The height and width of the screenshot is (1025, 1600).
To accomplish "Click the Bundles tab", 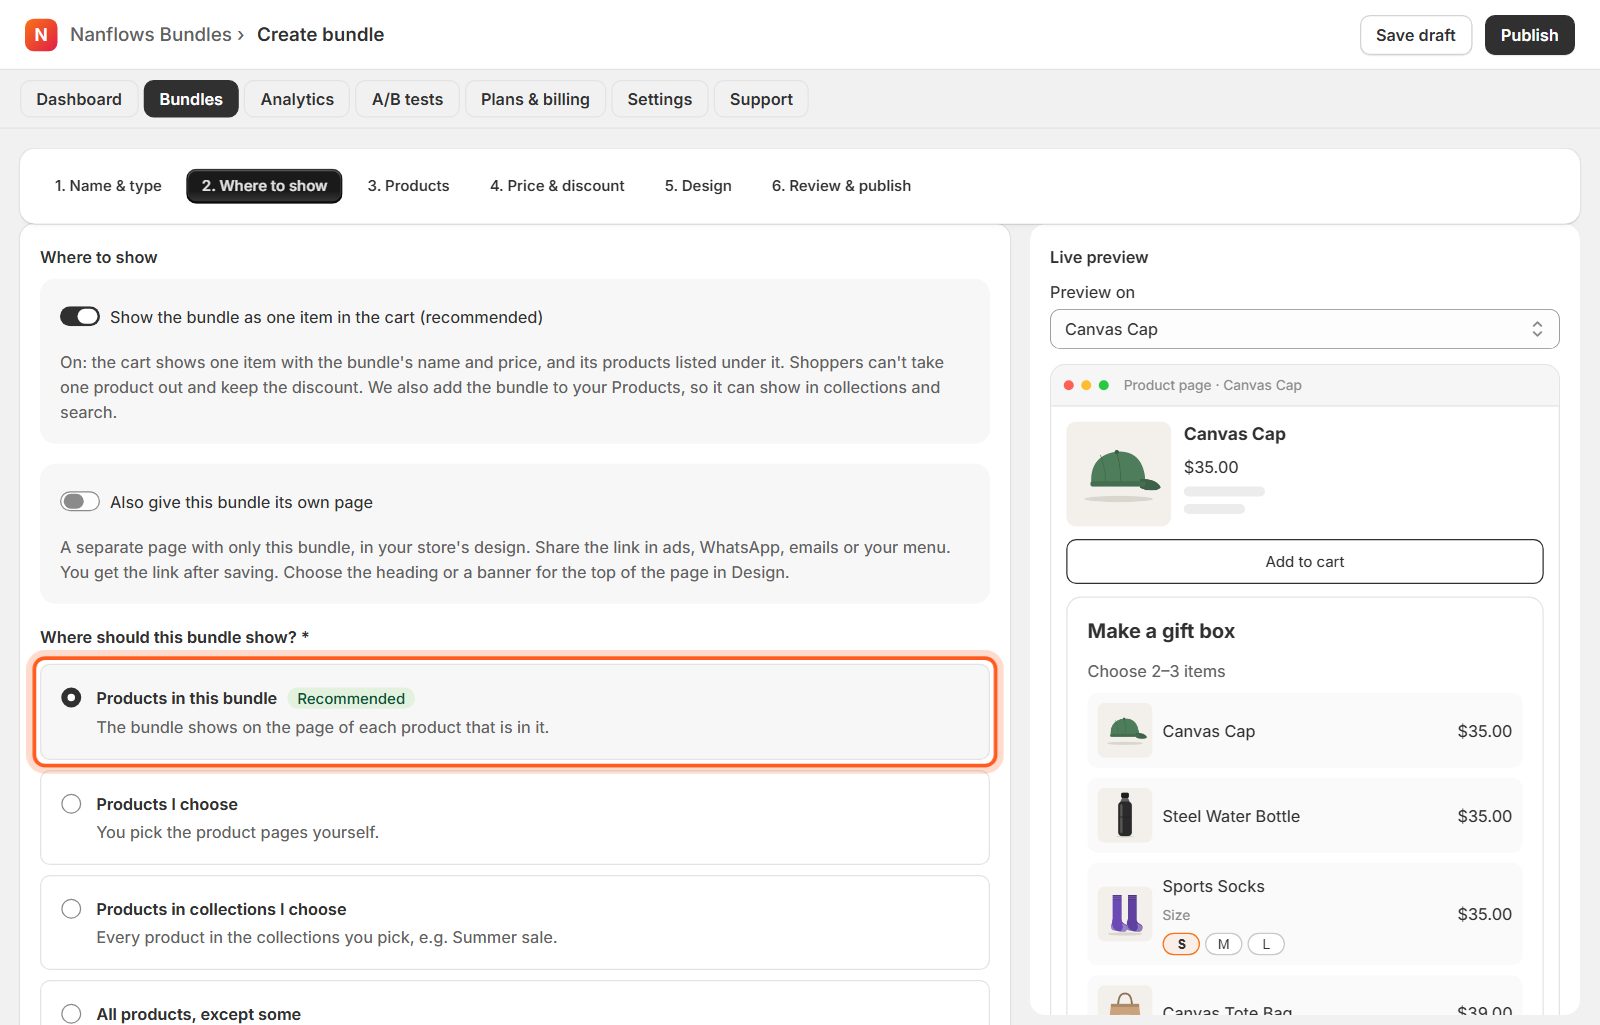I will click(191, 99).
